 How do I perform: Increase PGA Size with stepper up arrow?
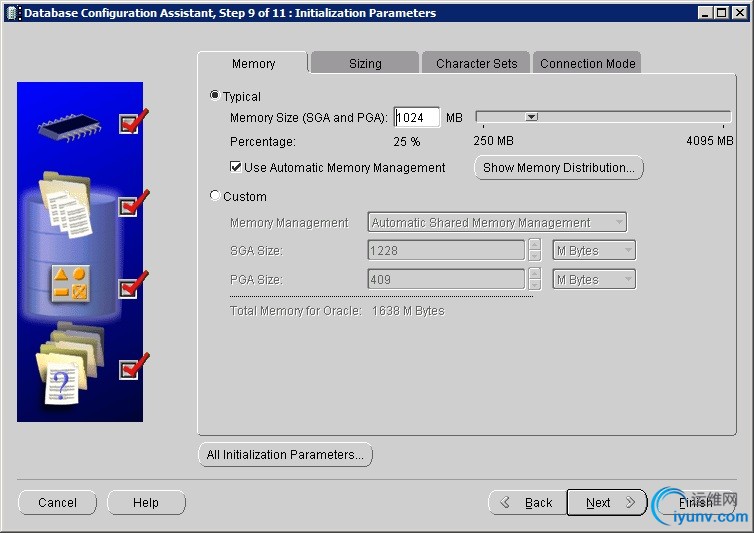click(534, 273)
